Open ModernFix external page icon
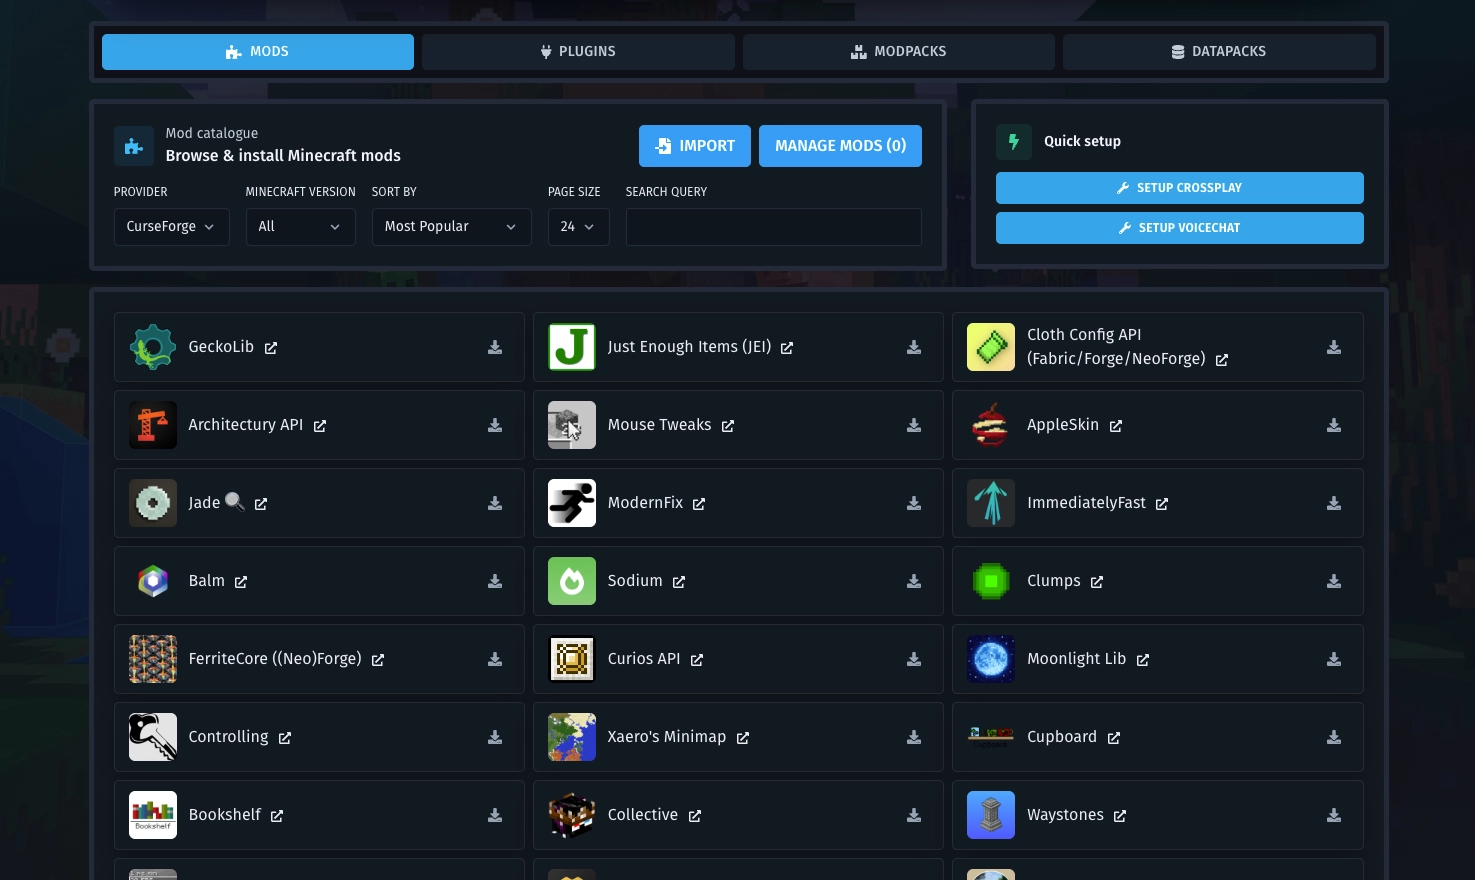1475x880 pixels. (699, 504)
